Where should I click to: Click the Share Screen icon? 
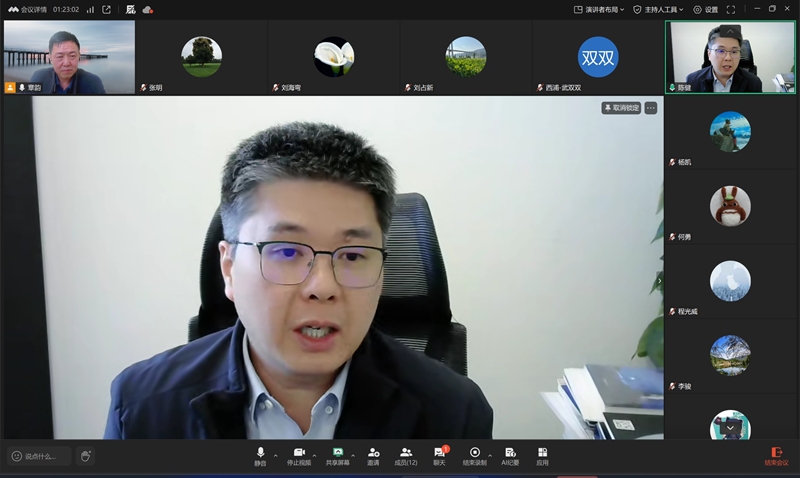tap(338, 456)
